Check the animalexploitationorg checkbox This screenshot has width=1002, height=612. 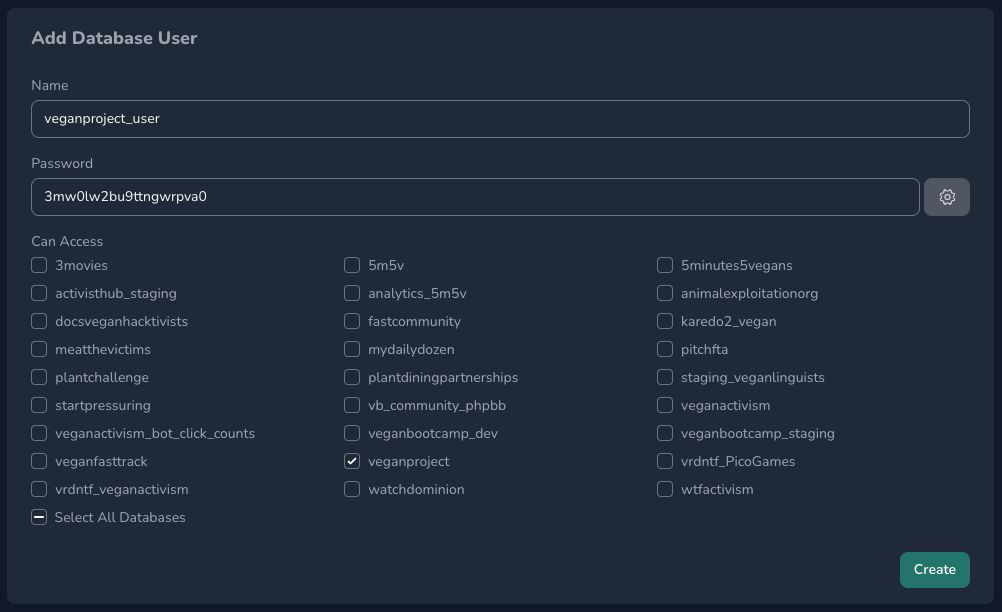(665, 293)
